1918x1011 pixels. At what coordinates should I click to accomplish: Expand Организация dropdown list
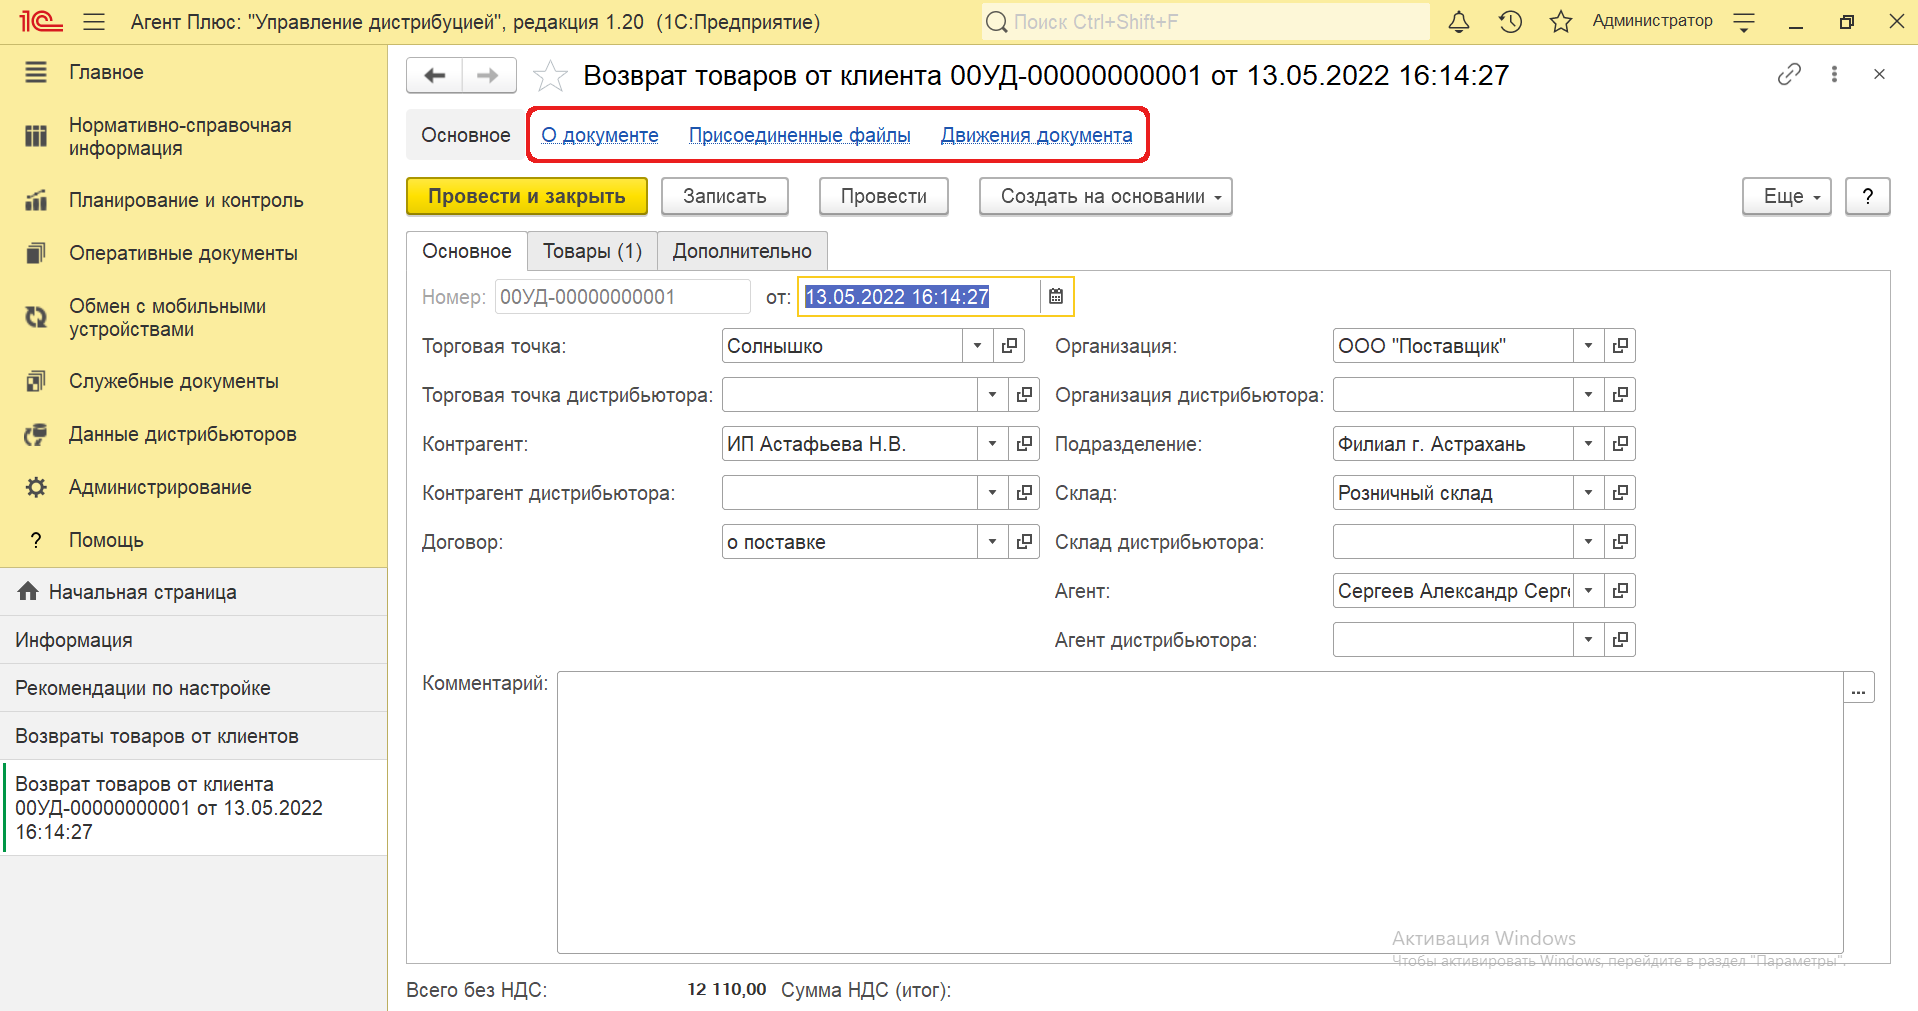[x=1588, y=345]
